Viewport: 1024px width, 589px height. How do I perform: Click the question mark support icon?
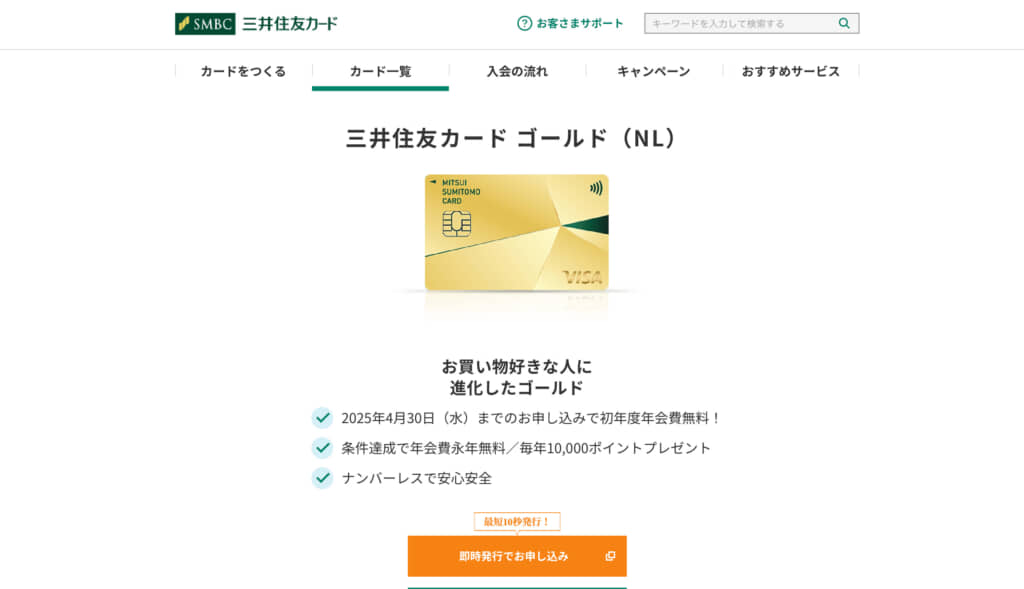click(x=524, y=24)
